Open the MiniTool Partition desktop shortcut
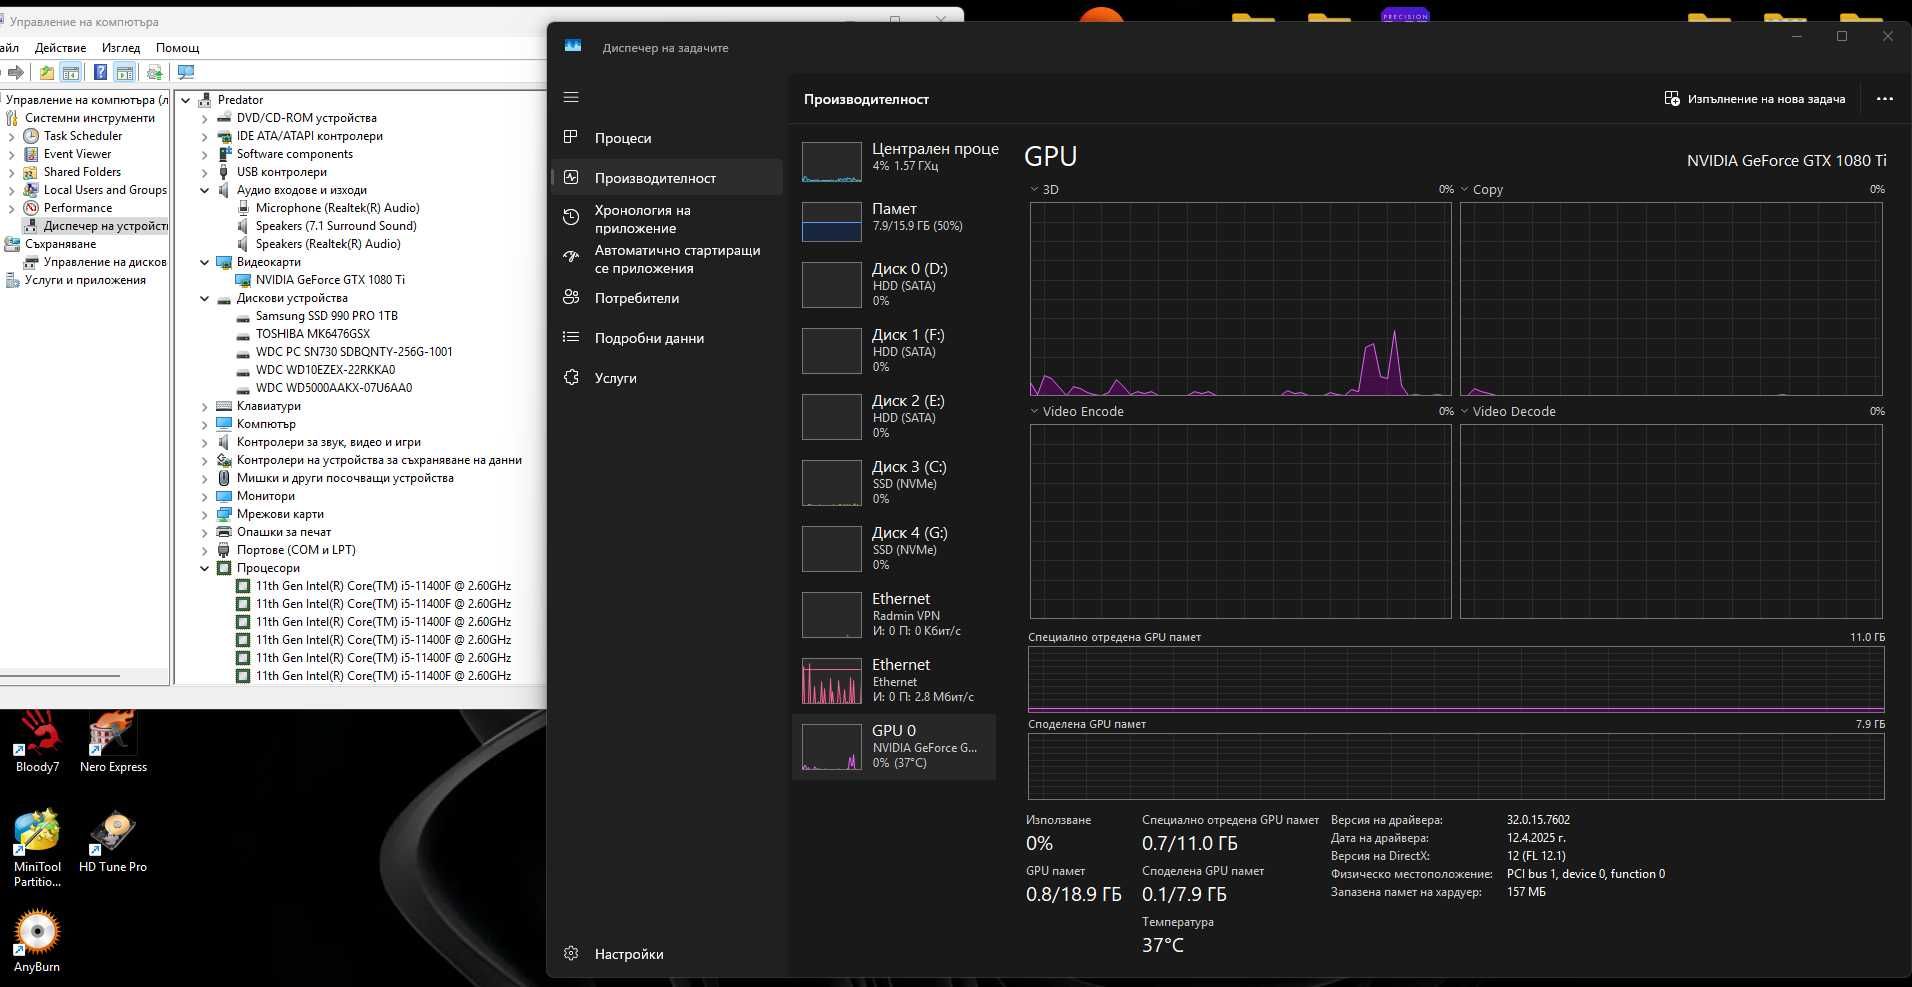This screenshot has height=987, width=1912. click(37, 848)
